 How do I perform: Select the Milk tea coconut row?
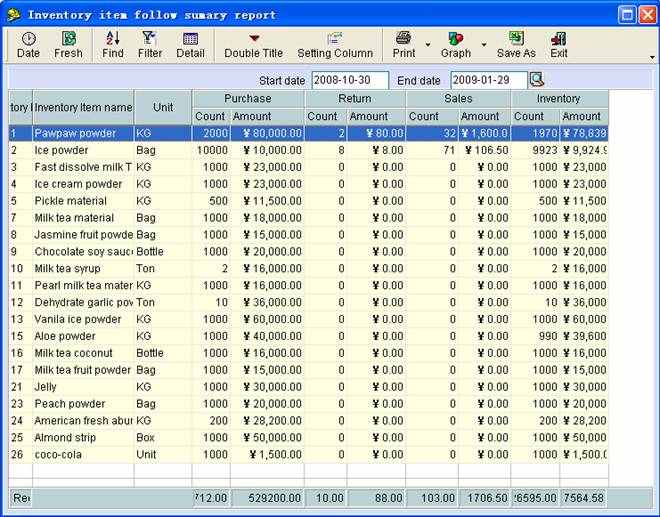(x=309, y=353)
